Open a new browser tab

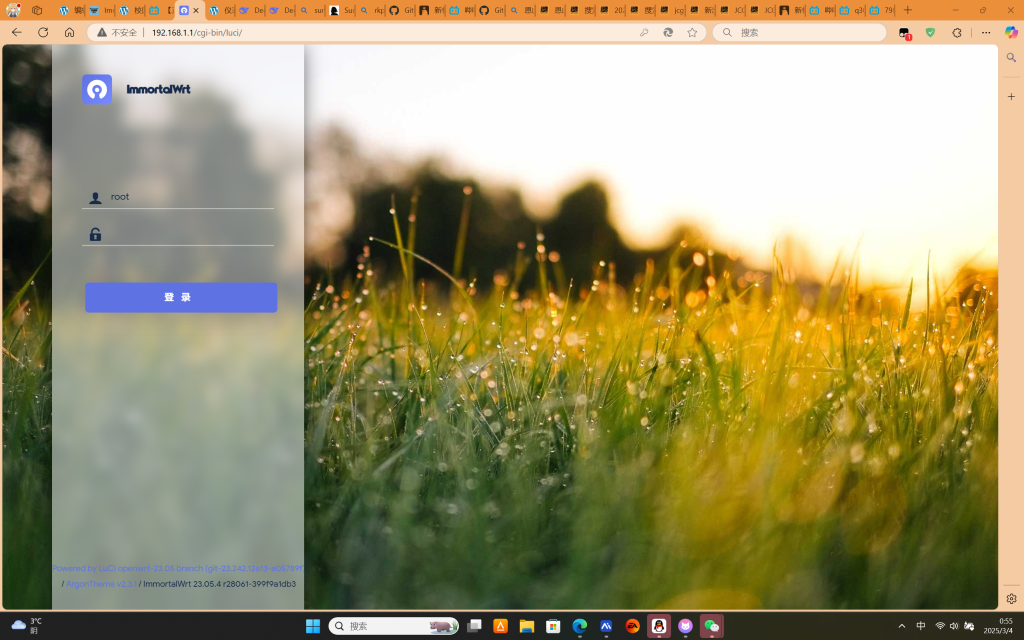click(908, 10)
